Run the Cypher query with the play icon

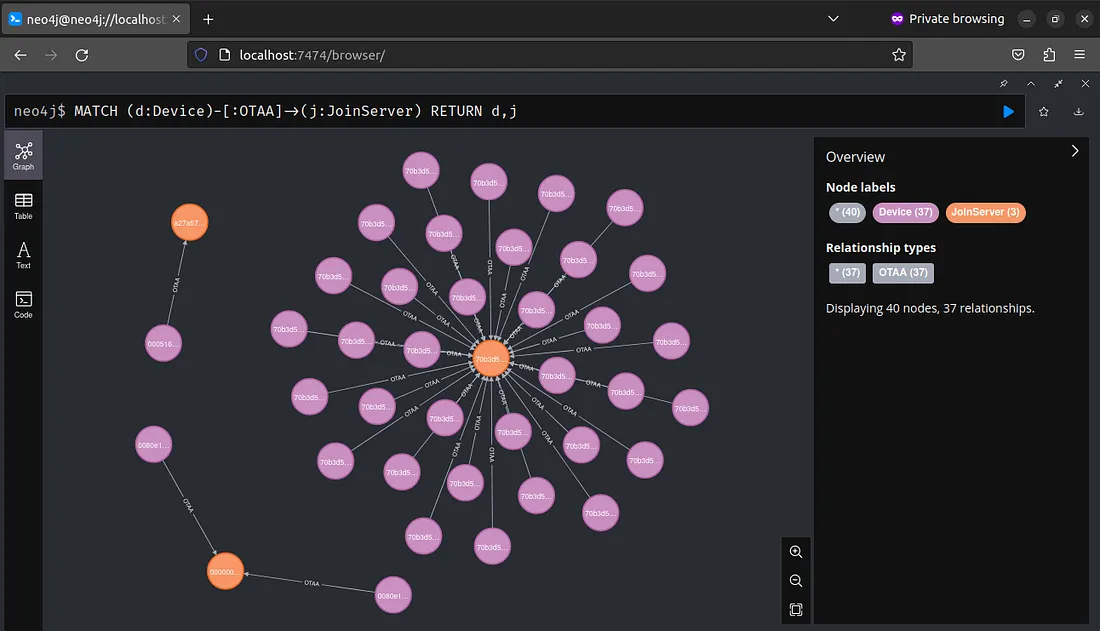pyautogui.click(x=1008, y=111)
